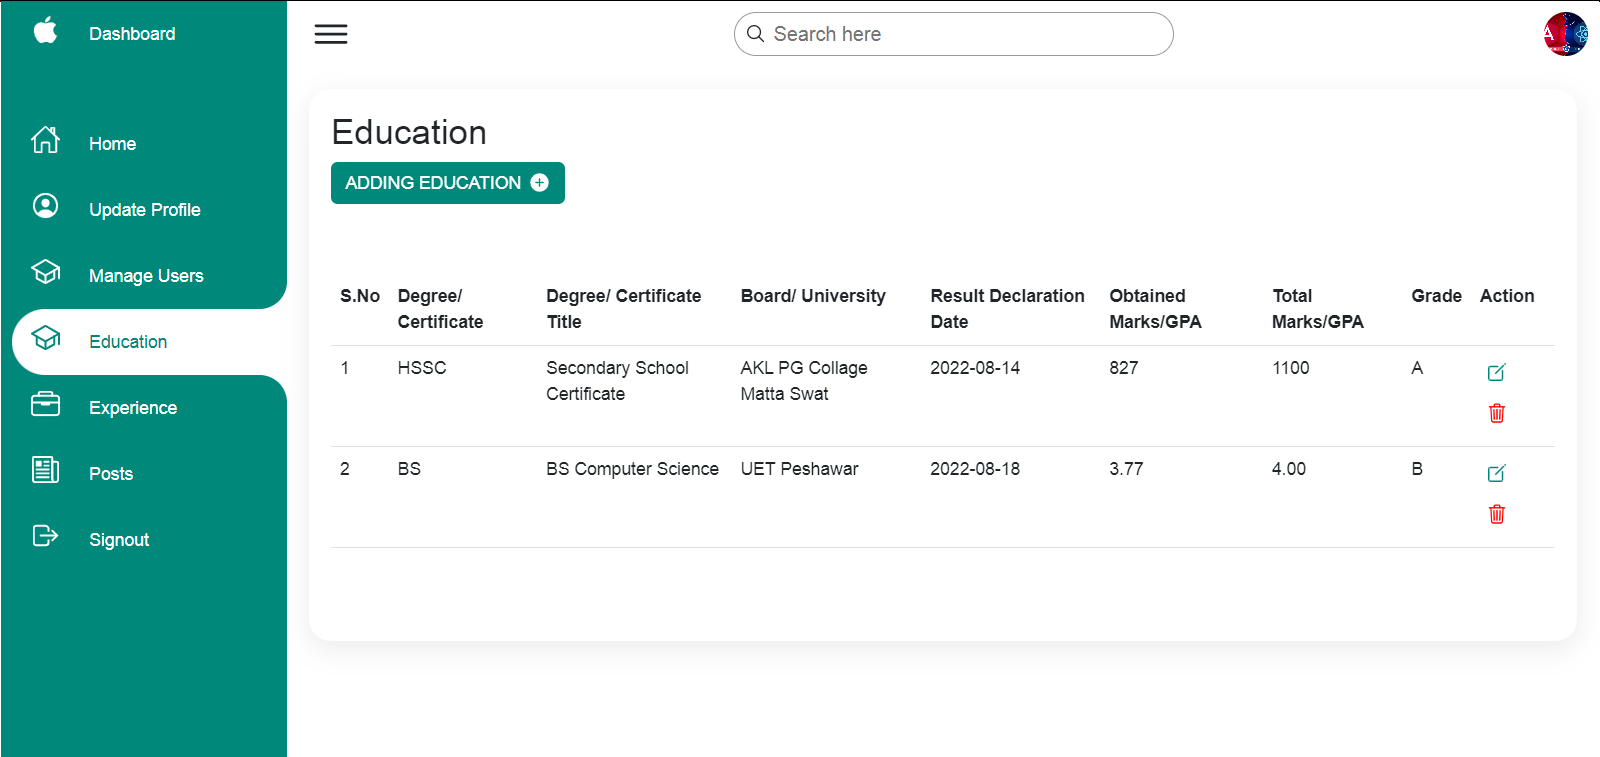
Task: Select the 1100 total marks cell
Action: click(x=1290, y=368)
